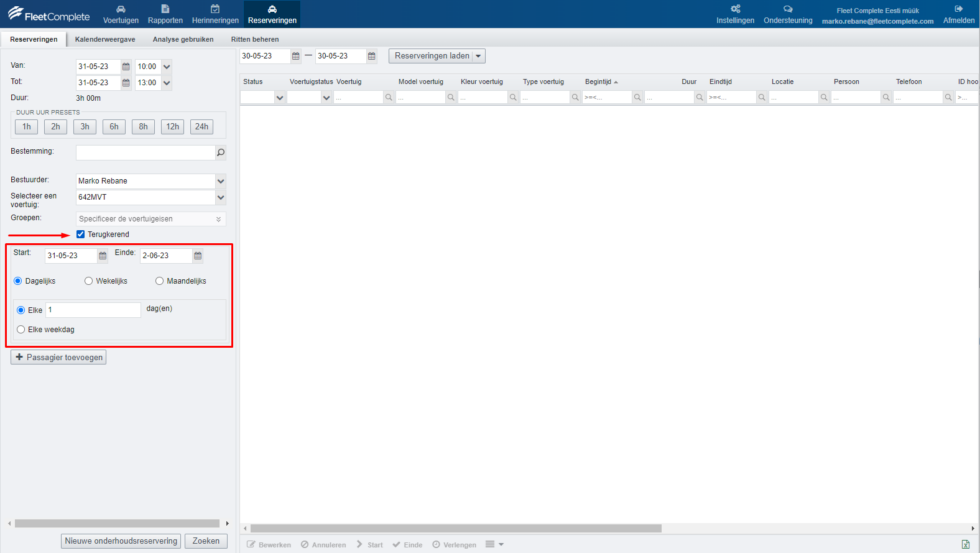Switch to the Ritten beheren tab

255,39
